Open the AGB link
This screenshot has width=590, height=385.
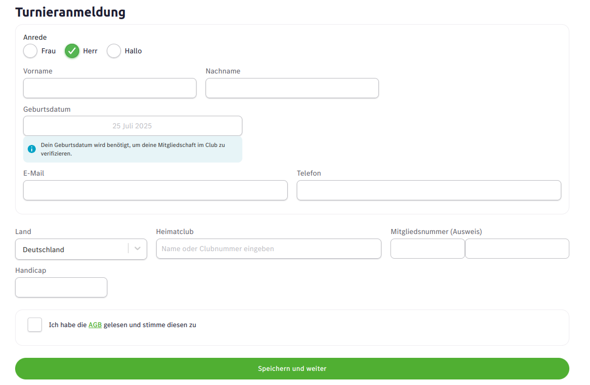(95, 325)
